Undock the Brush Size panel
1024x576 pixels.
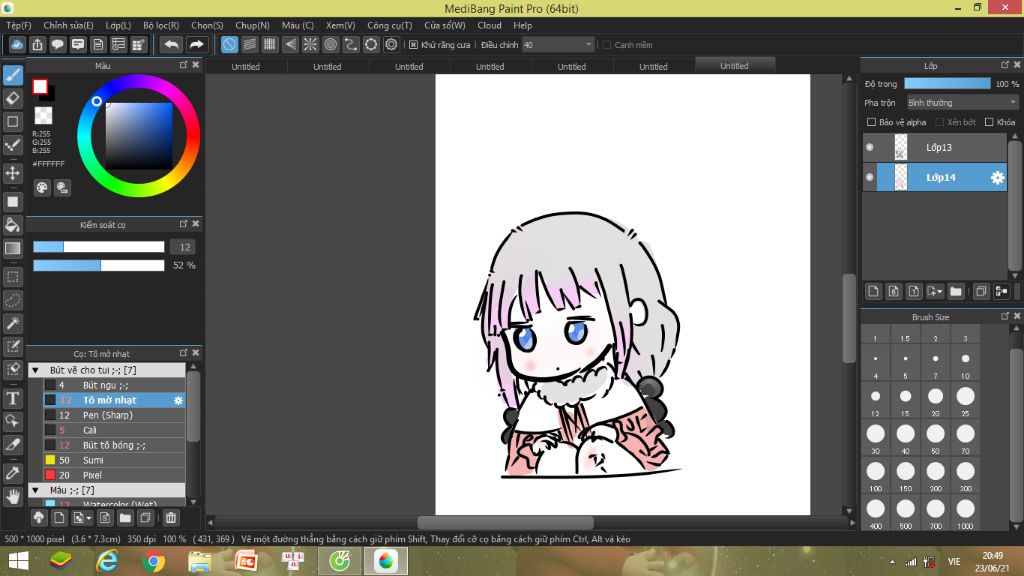1005,316
